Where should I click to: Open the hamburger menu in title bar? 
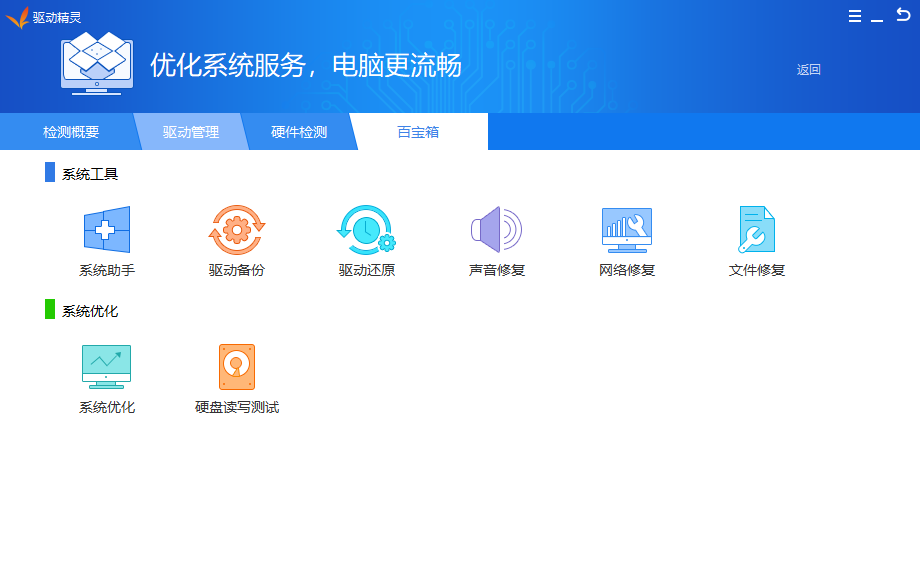point(855,16)
